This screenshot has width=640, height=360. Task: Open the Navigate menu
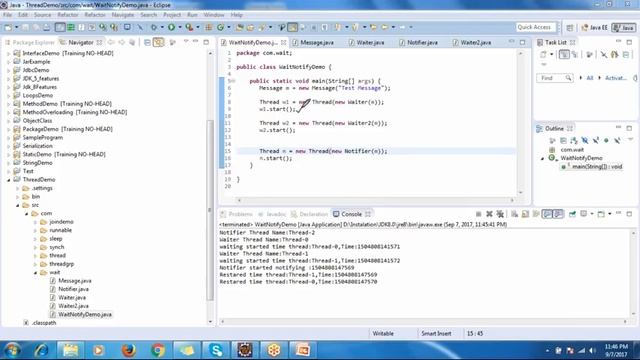click(122, 15)
